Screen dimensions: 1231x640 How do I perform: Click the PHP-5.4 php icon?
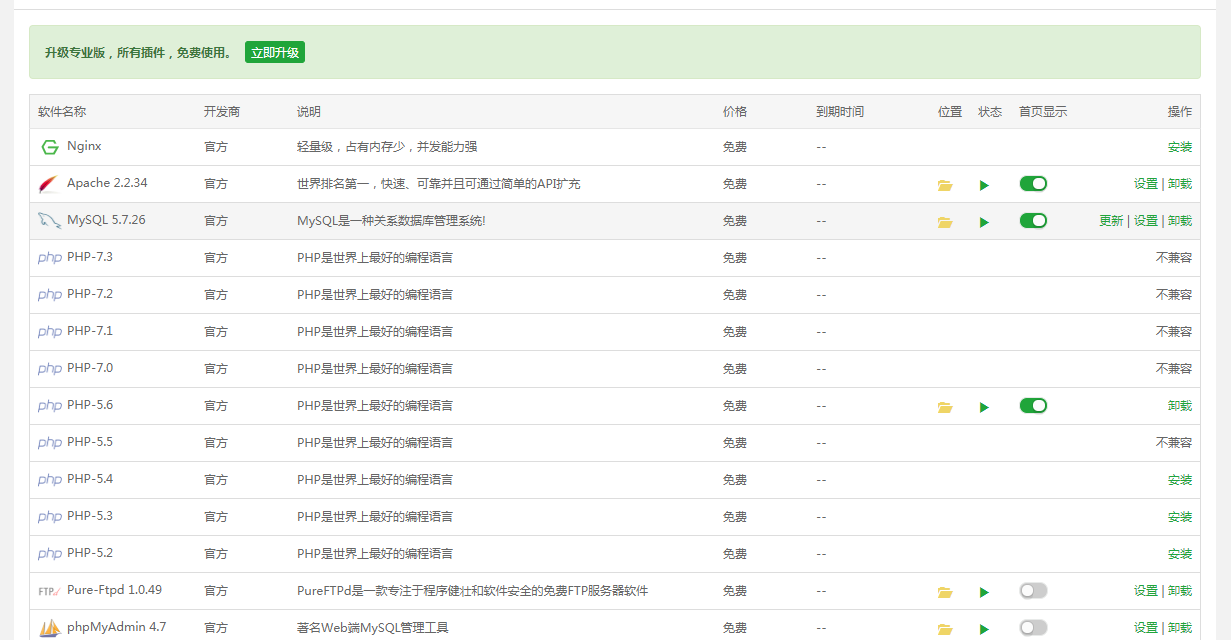[50, 480]
